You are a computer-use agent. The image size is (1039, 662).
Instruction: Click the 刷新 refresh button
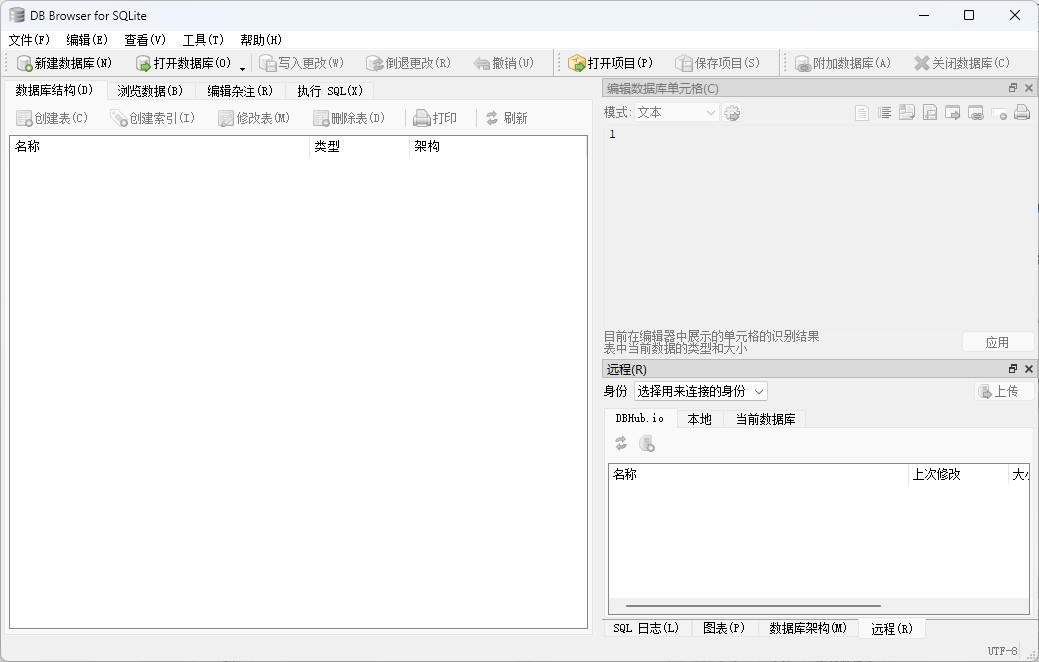pyautogui.click(x=507, y=118)
